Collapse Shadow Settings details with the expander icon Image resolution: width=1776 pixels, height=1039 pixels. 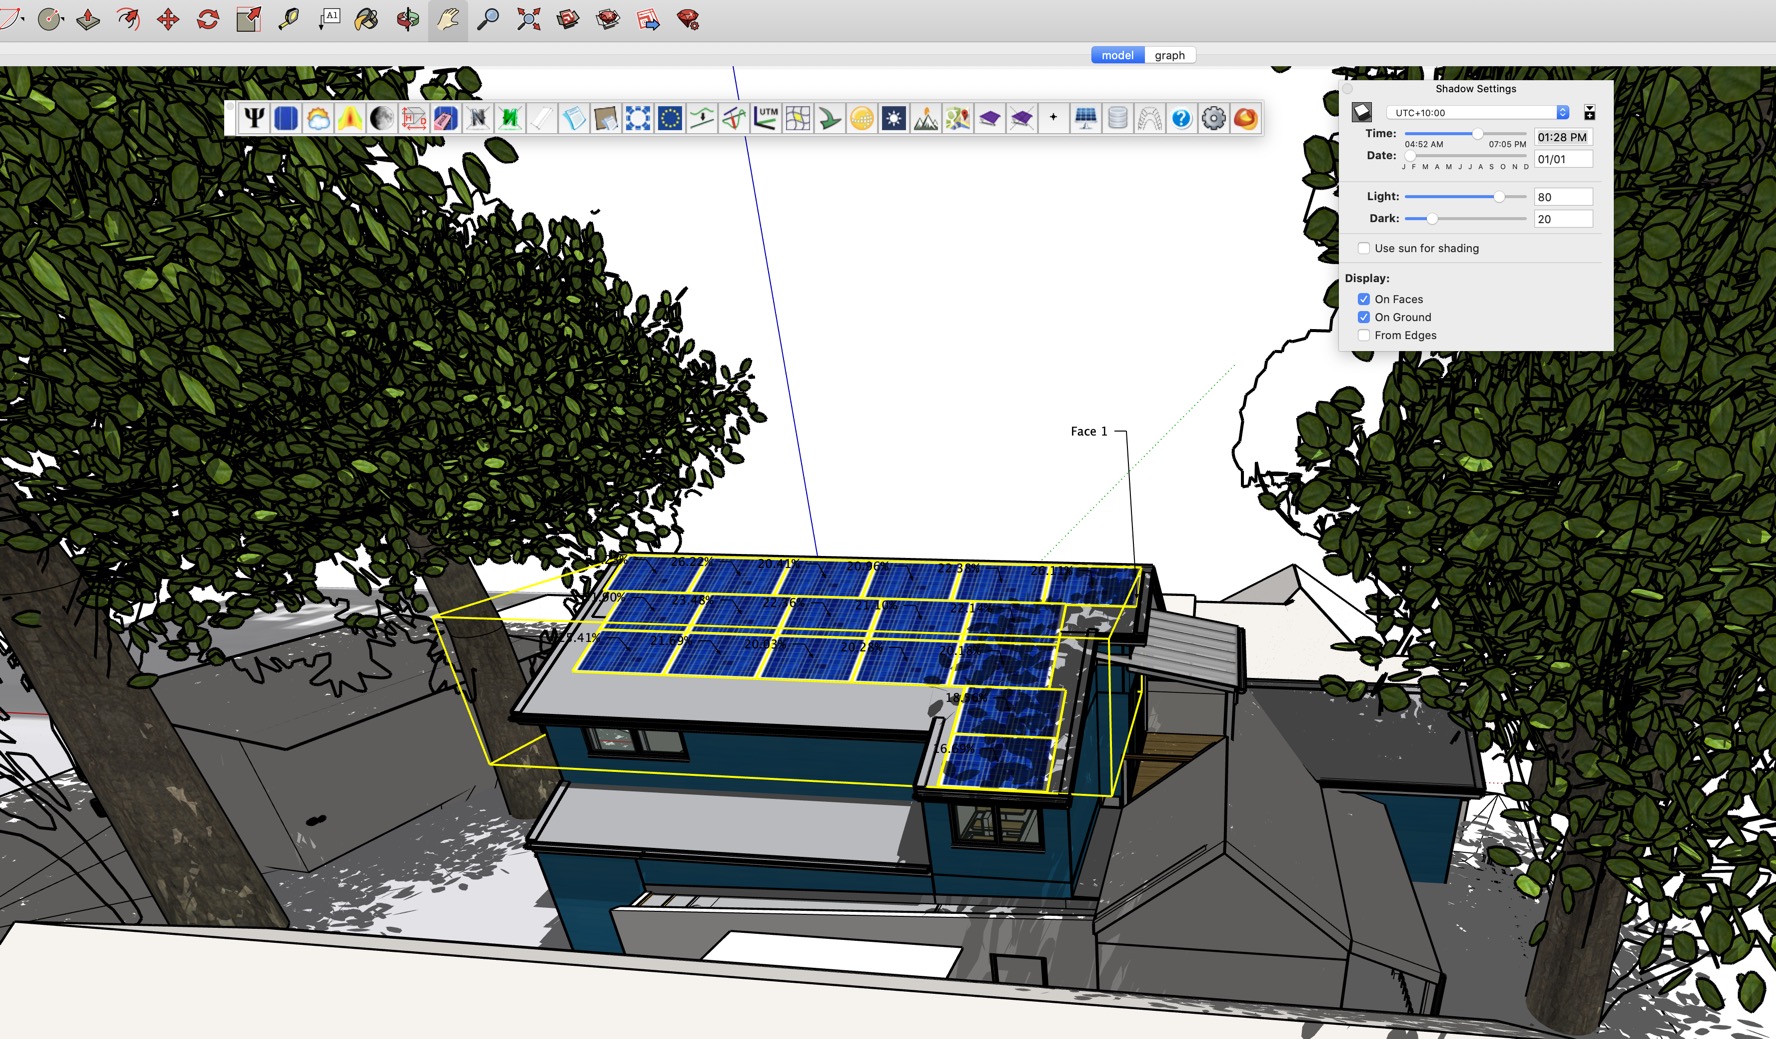1590,112
